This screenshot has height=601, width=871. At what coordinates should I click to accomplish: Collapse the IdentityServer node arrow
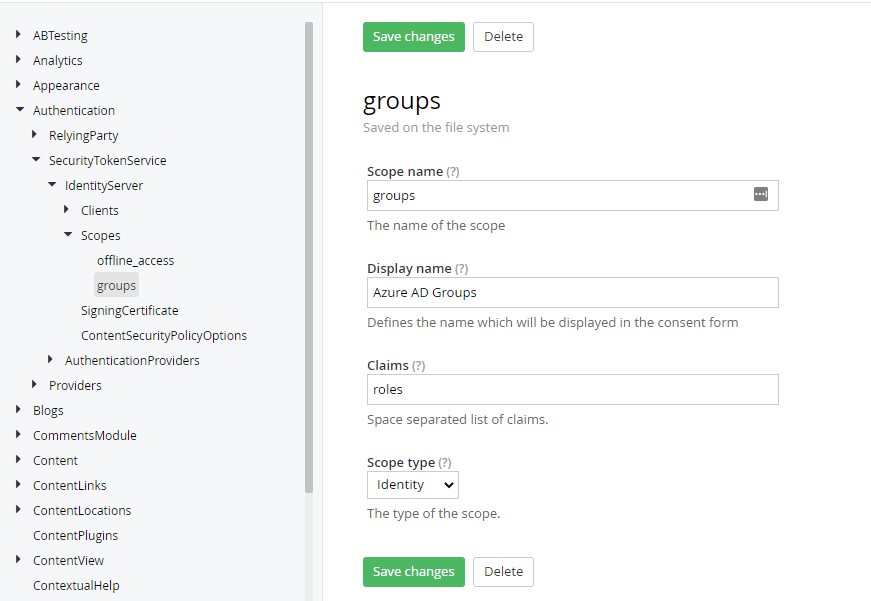(x=52, y=184)
